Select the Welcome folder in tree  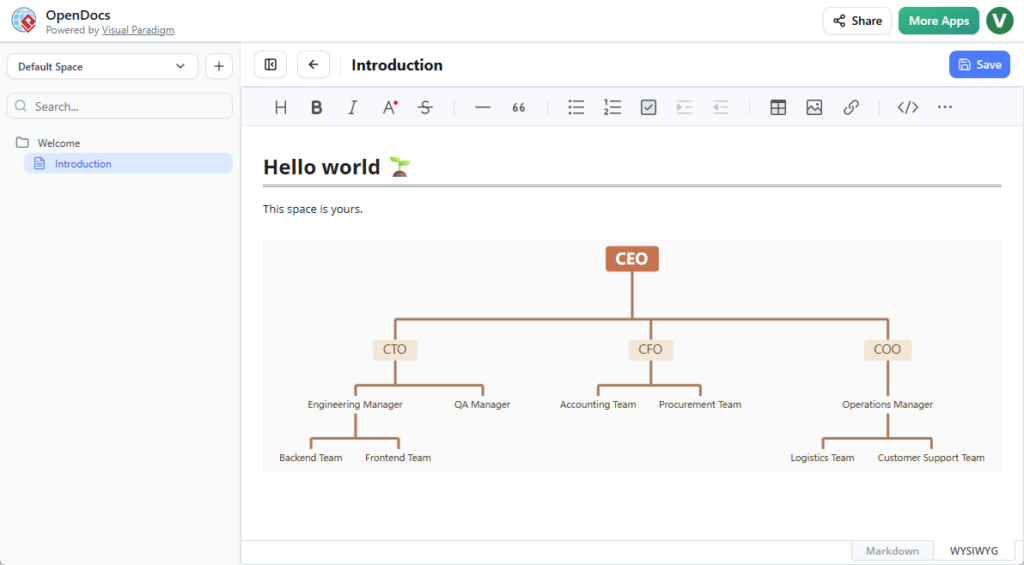tap(58, 143)
